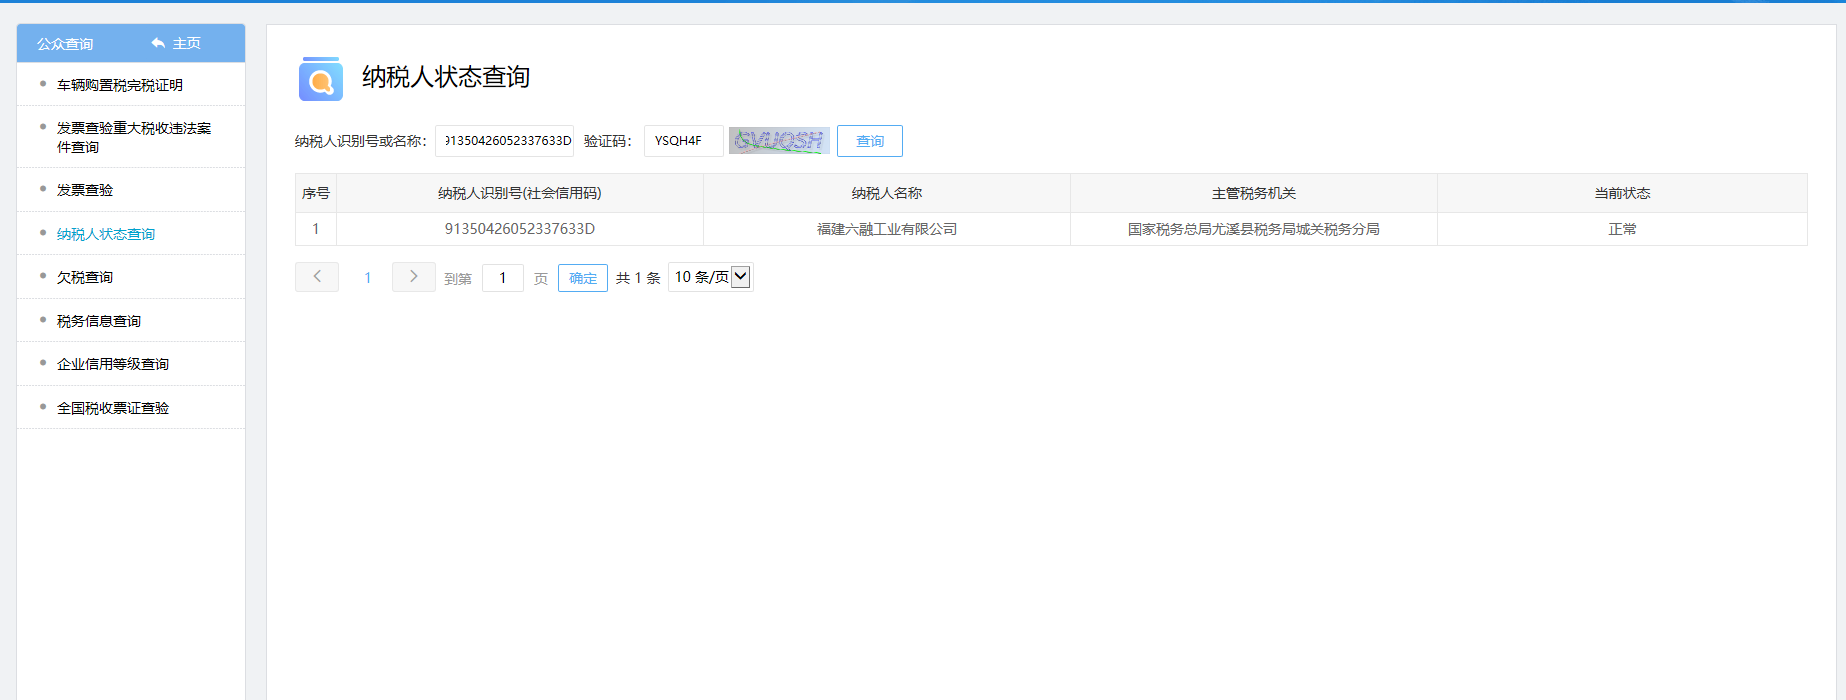This screenshot has height=700, width=1846.
Task: Go to next page arrow
Action: pos(413,277)
